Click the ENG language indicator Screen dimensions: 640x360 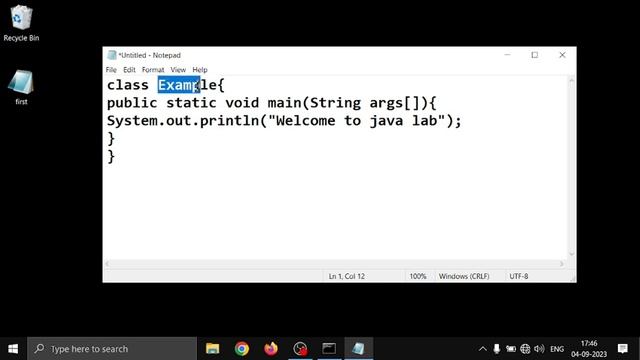pos(557,349)
